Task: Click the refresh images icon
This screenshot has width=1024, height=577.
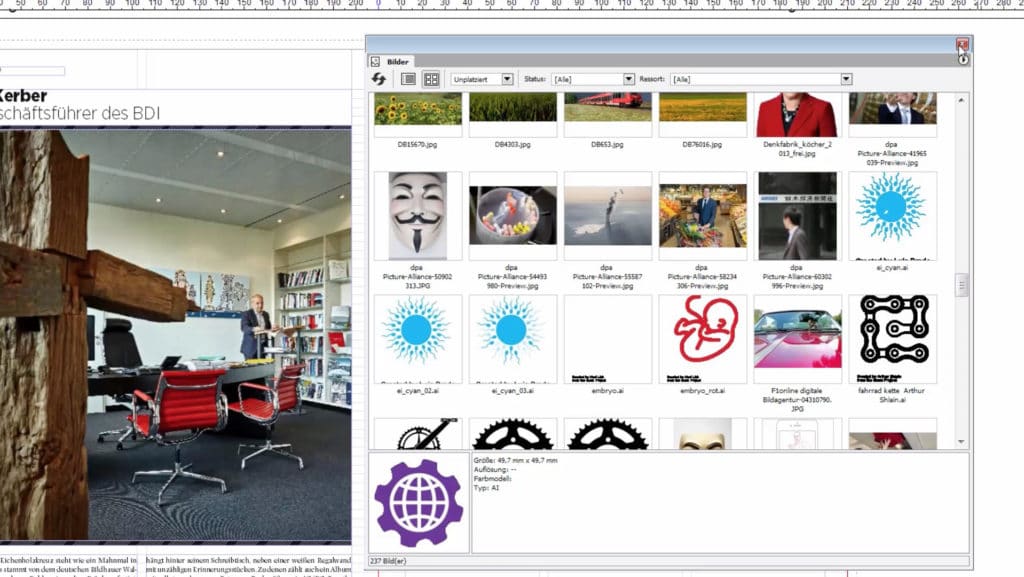Action: (379, 79)
